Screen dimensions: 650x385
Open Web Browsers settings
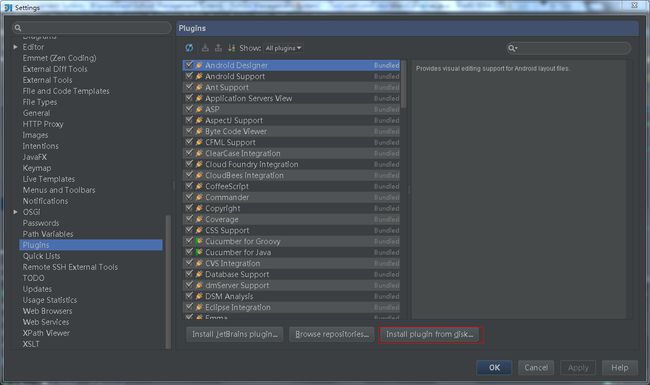pyautogui.click(x=47, y=311)
